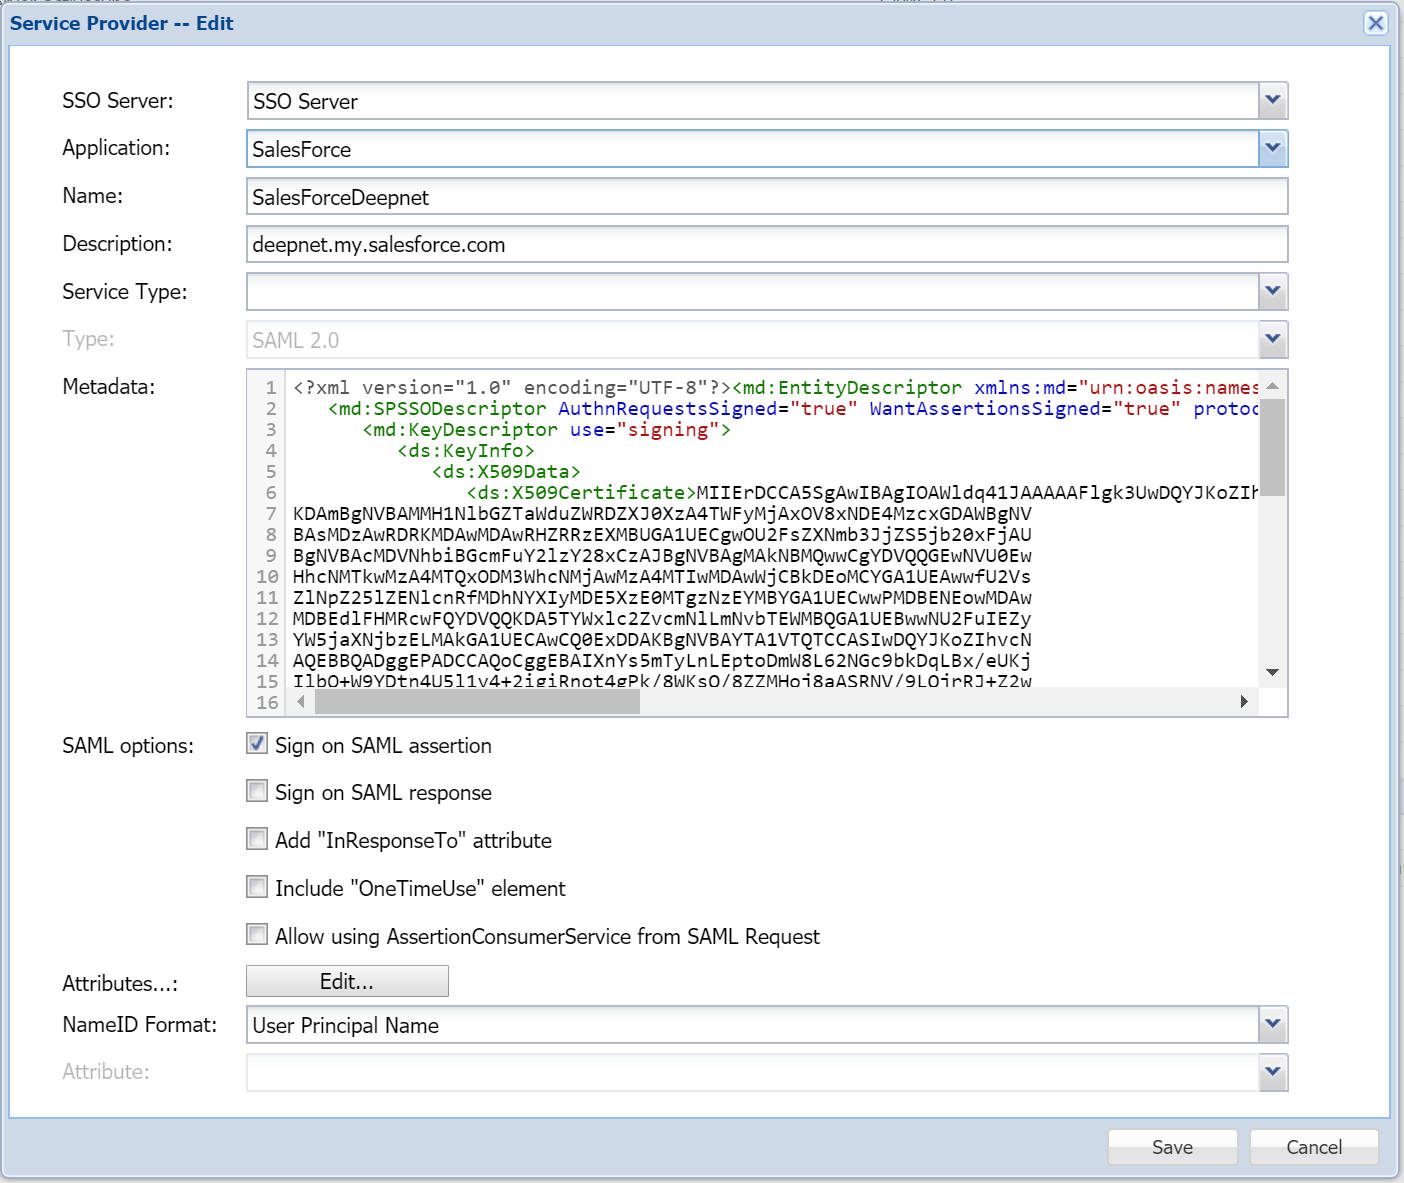Click the Description text field
The height and width of the screenshot is (1183, 1404).
(x=766, y=245)
